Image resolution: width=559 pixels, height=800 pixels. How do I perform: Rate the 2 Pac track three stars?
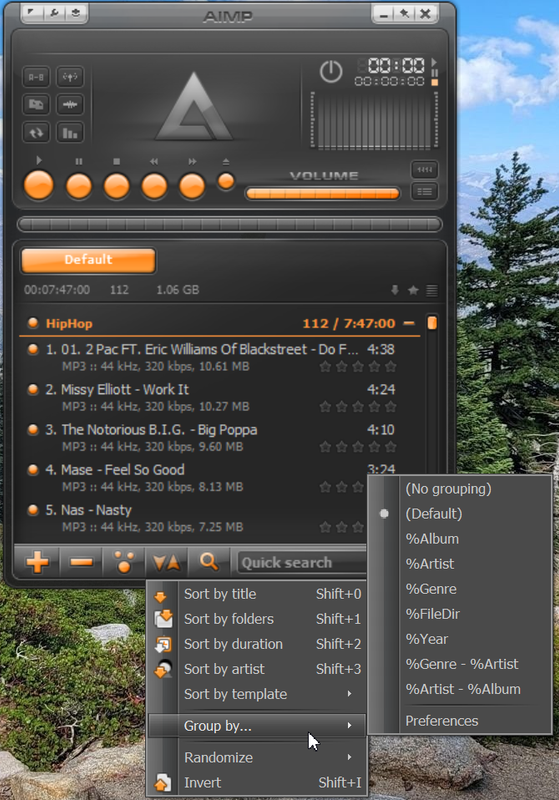pyautogui.click(x=358, y=366)
